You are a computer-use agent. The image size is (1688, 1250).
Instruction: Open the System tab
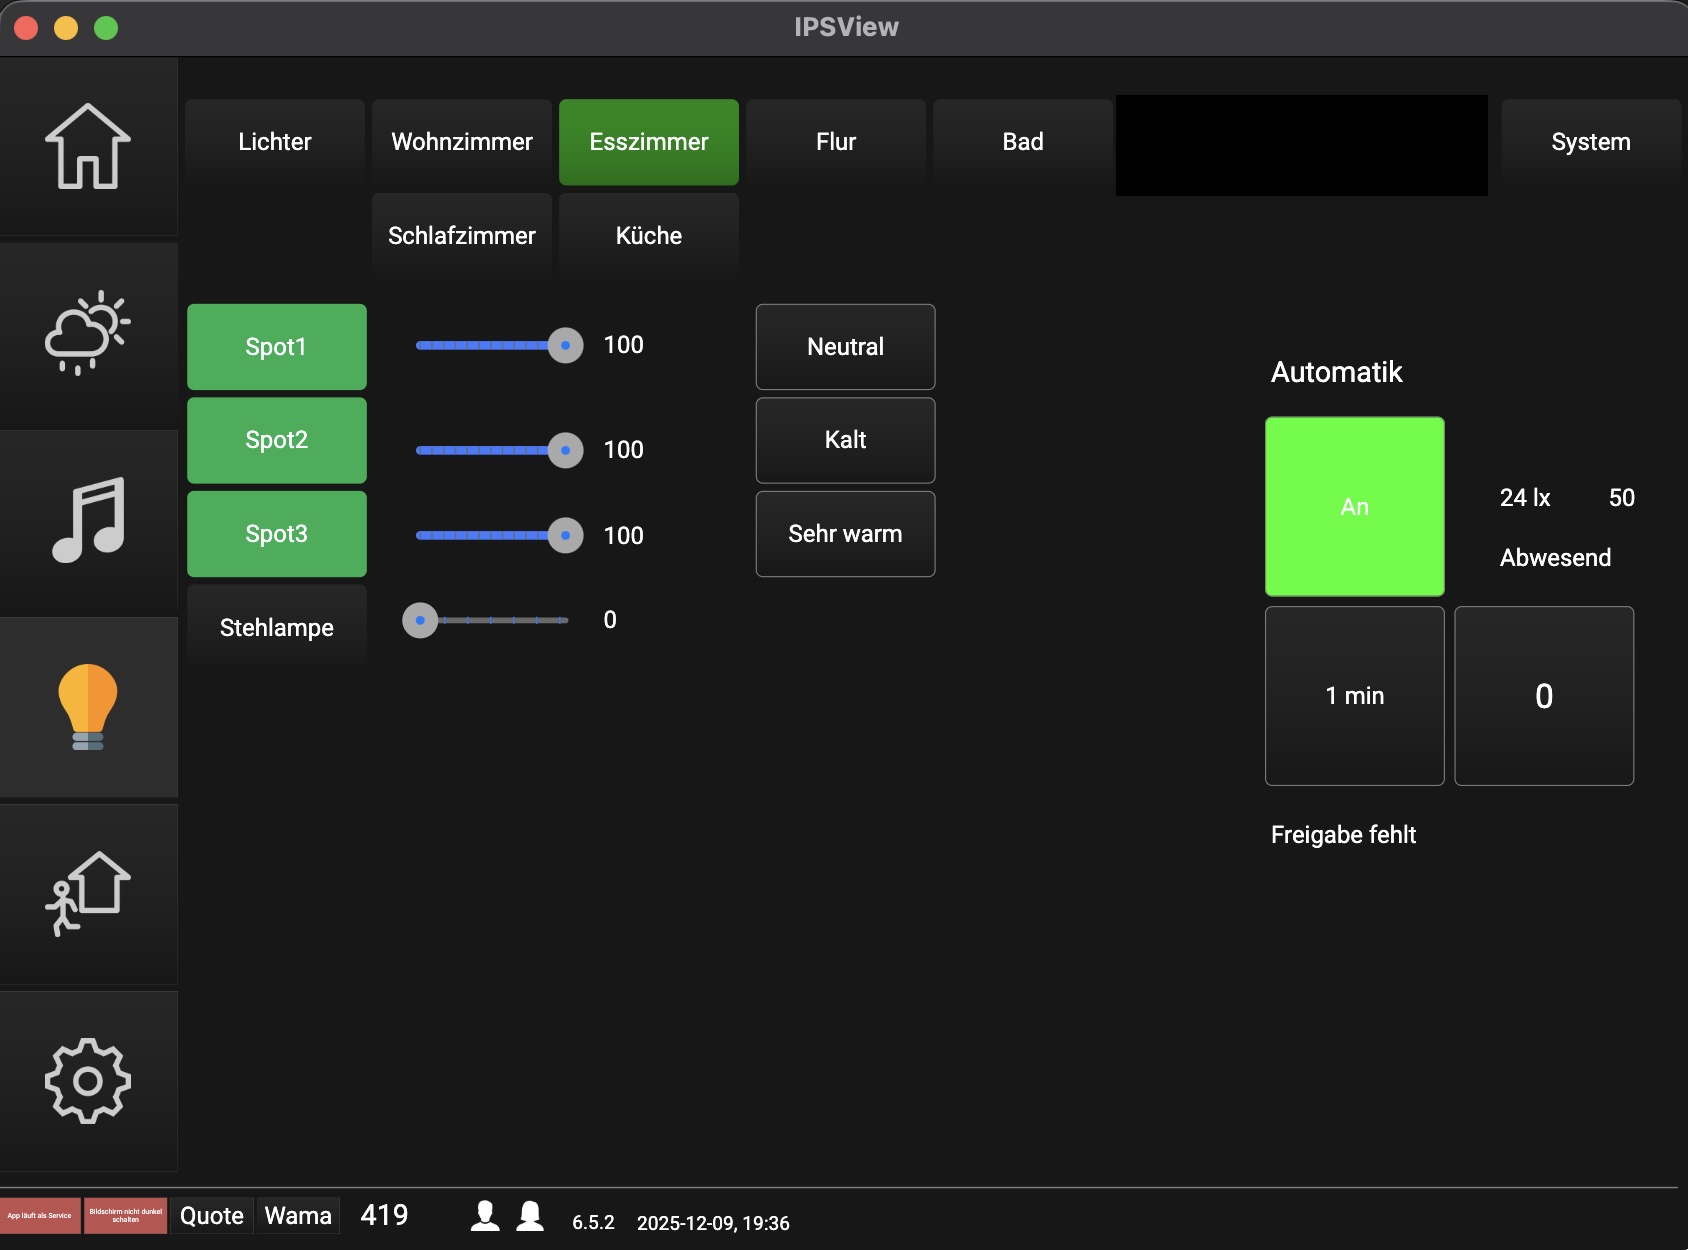(1590, 142)
